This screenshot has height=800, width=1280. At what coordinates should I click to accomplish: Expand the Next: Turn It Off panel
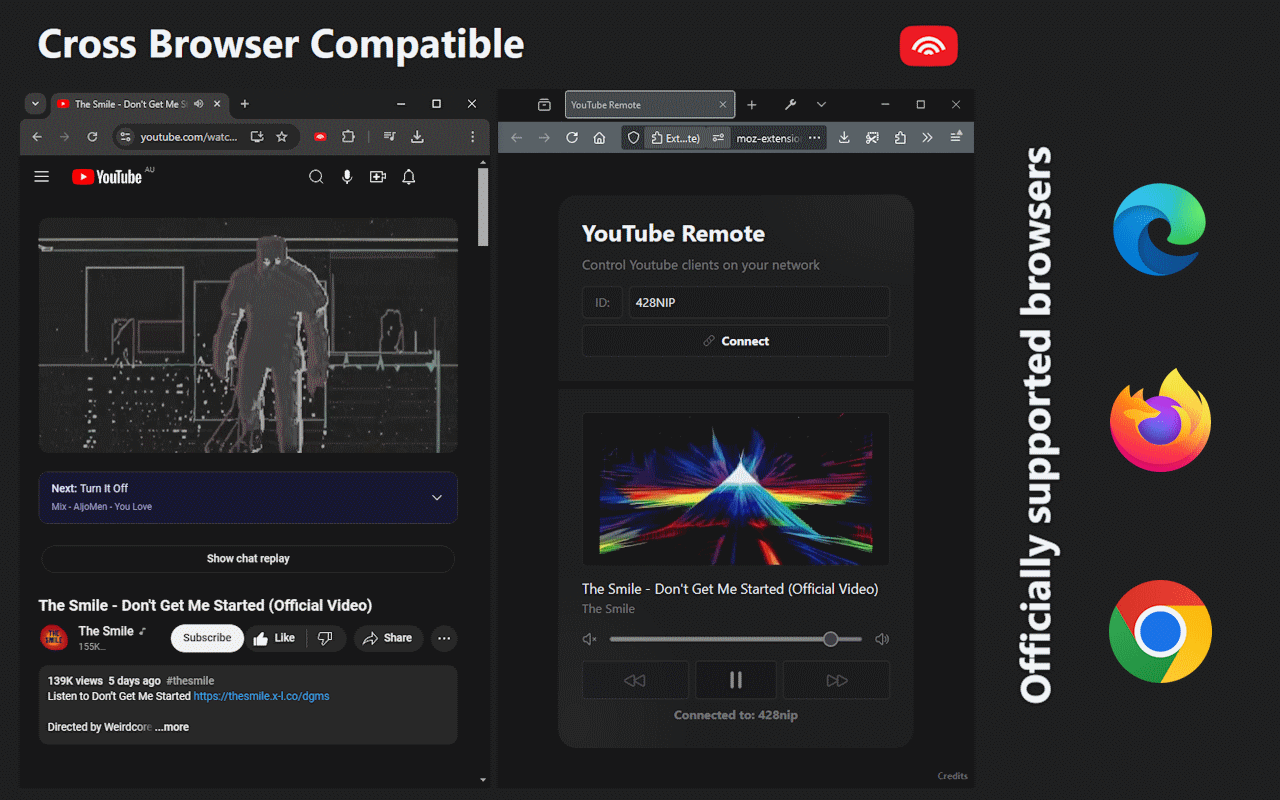437,497
